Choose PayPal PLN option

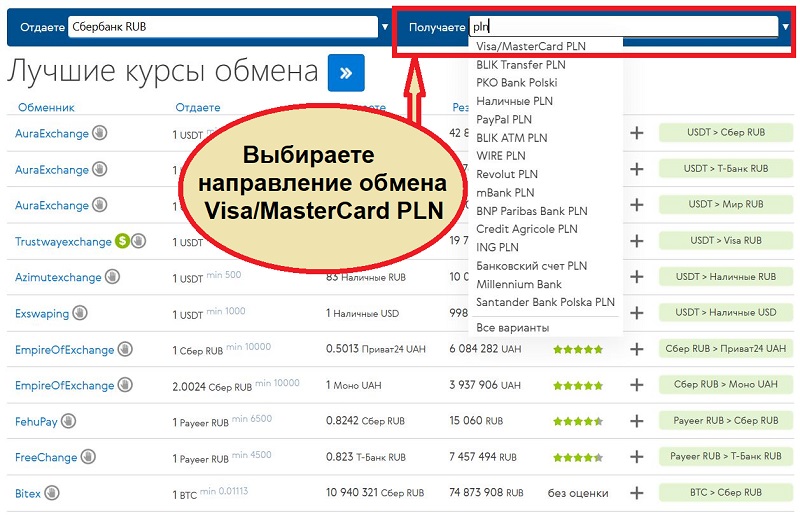click(504, 119)
